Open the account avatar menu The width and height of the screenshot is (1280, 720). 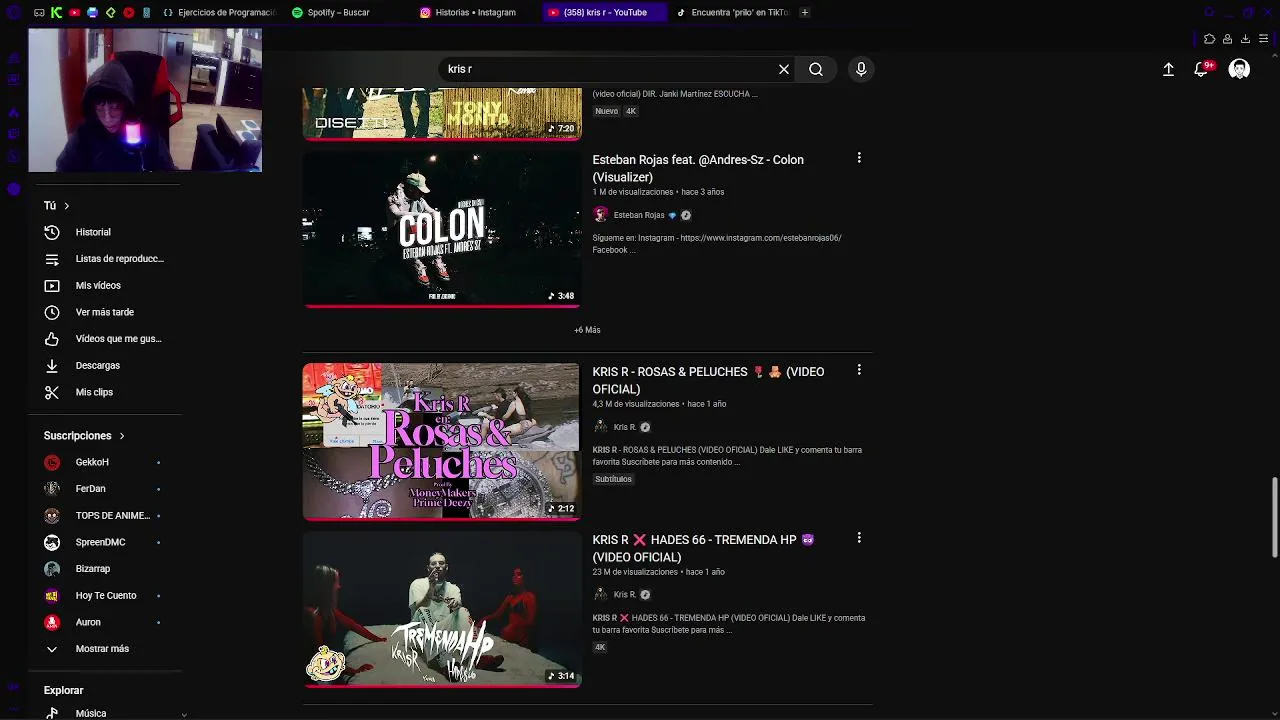[1239, 69]
